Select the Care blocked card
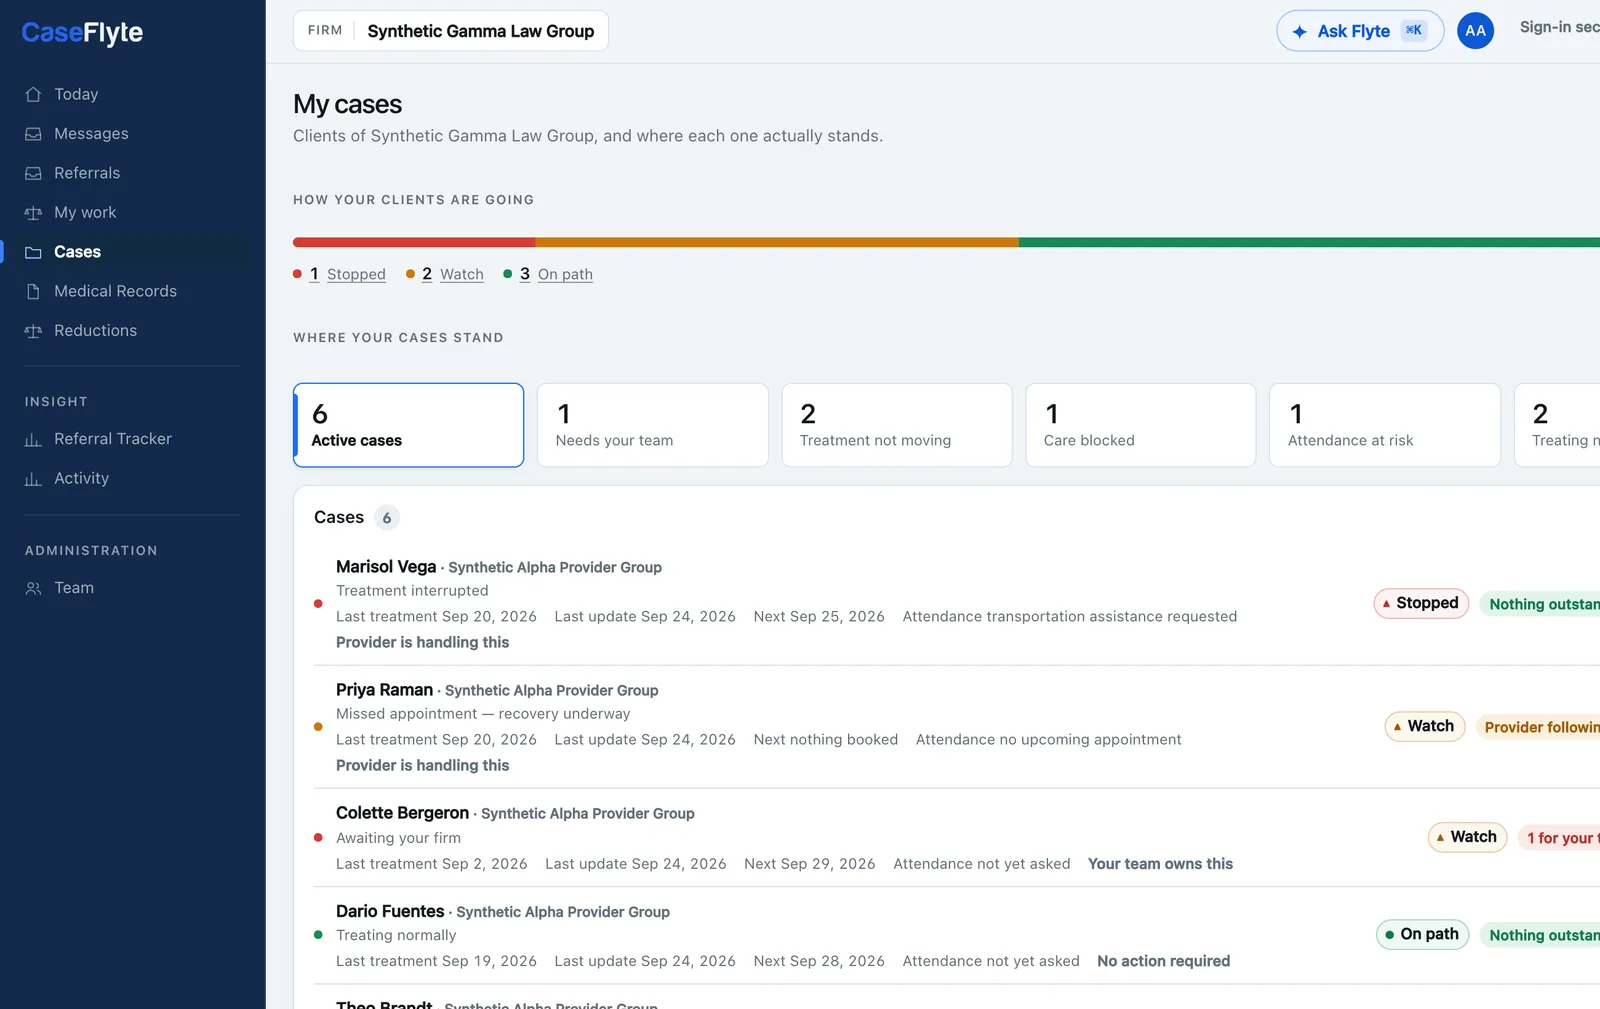Screen dimensions: 1600x1009 coord(1141,425)
